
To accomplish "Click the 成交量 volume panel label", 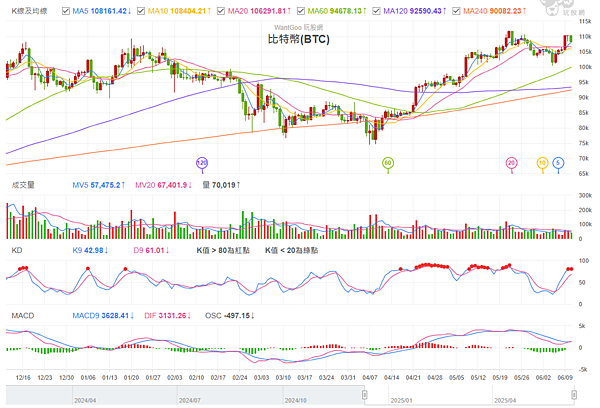I will pos(23,185).
